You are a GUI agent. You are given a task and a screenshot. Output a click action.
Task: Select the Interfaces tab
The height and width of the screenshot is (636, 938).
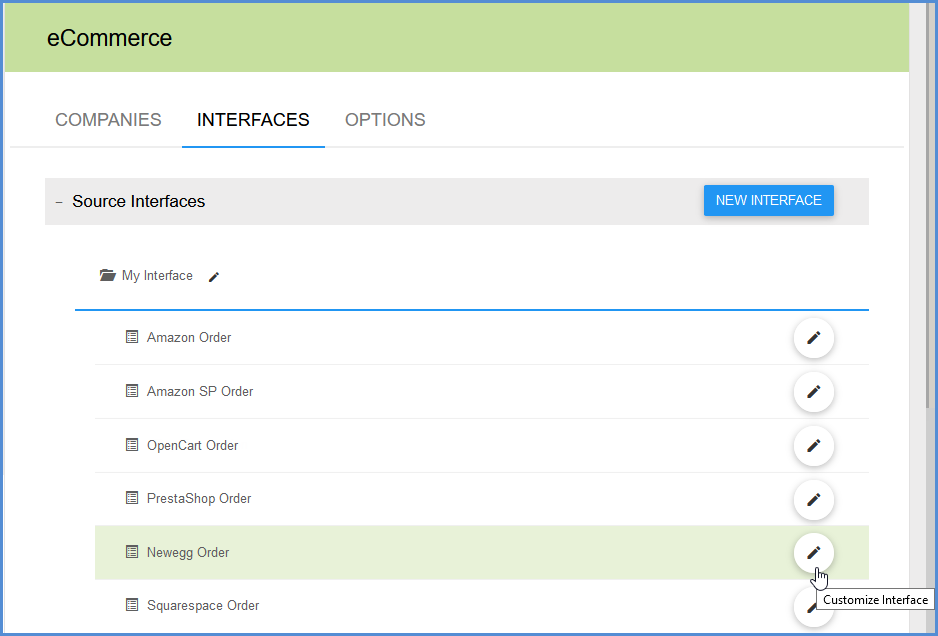[x=253, y=120]
